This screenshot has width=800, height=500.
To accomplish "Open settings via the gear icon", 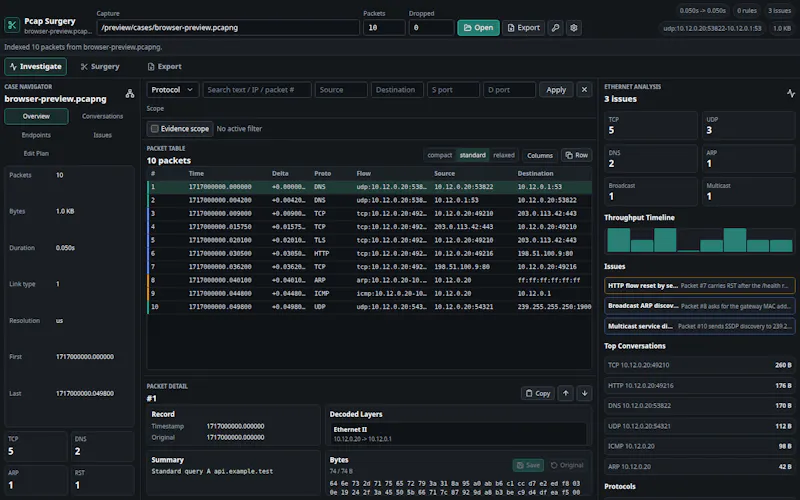I will [574, 28].
